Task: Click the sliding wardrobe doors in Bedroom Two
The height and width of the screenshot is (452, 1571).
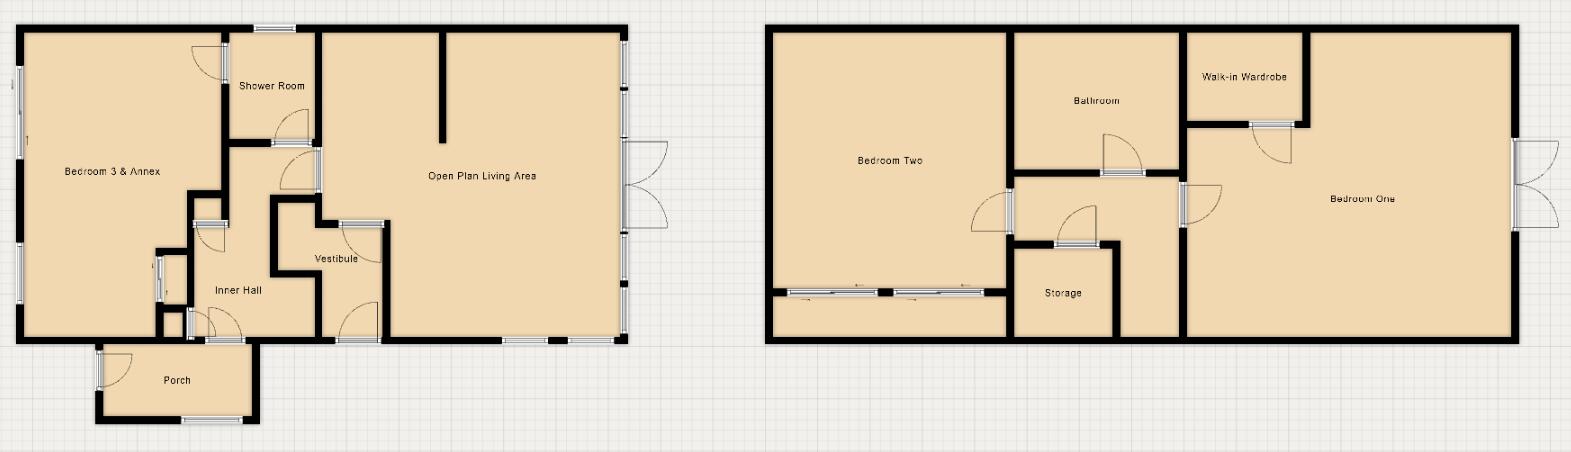Action: [885, 292]
